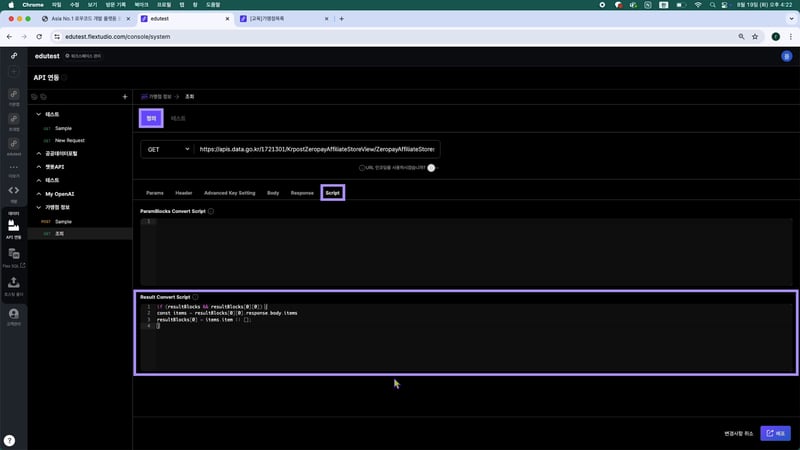Switch to the Response tab

pos(301,192)
